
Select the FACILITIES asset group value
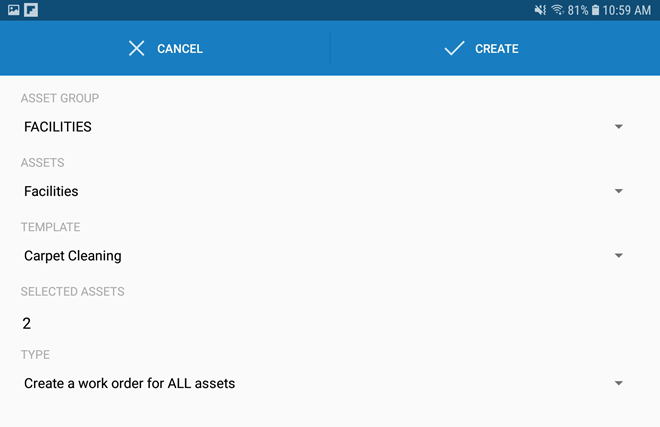[x=58, y=127]
